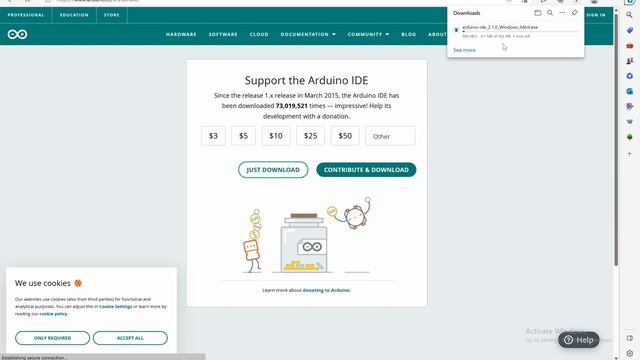Select the $10 donation amount
The image size is (640, 360).
pos(276,136)
